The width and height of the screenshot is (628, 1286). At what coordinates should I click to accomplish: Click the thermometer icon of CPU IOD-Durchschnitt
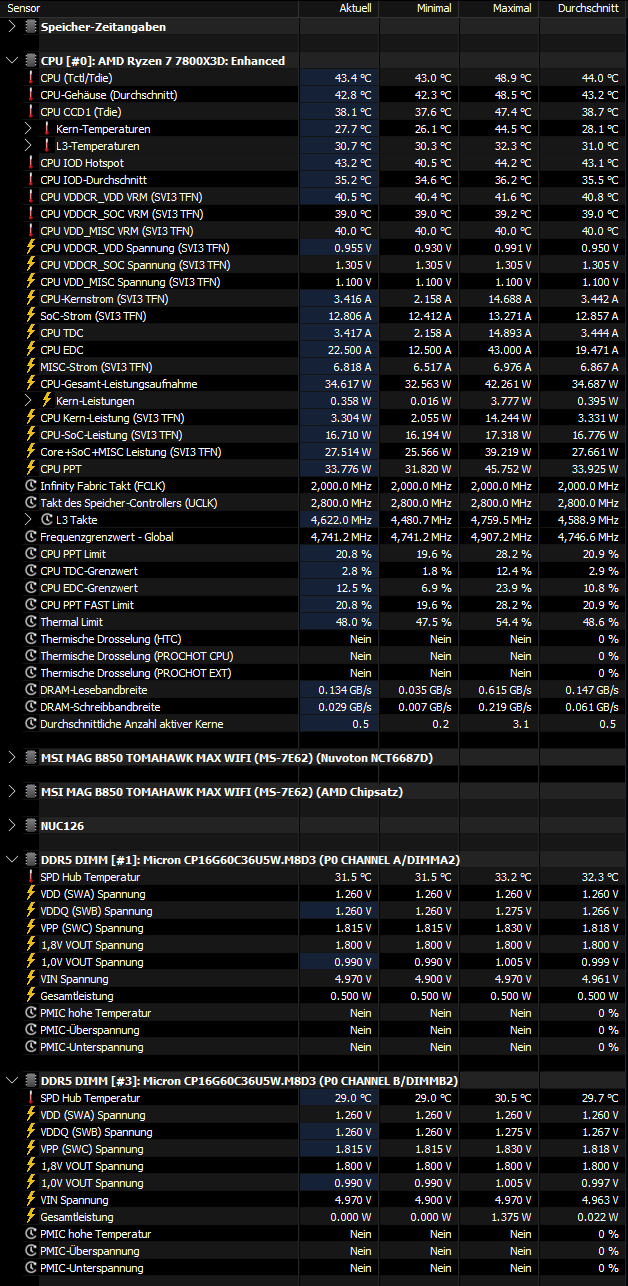[x=30, y=180]
